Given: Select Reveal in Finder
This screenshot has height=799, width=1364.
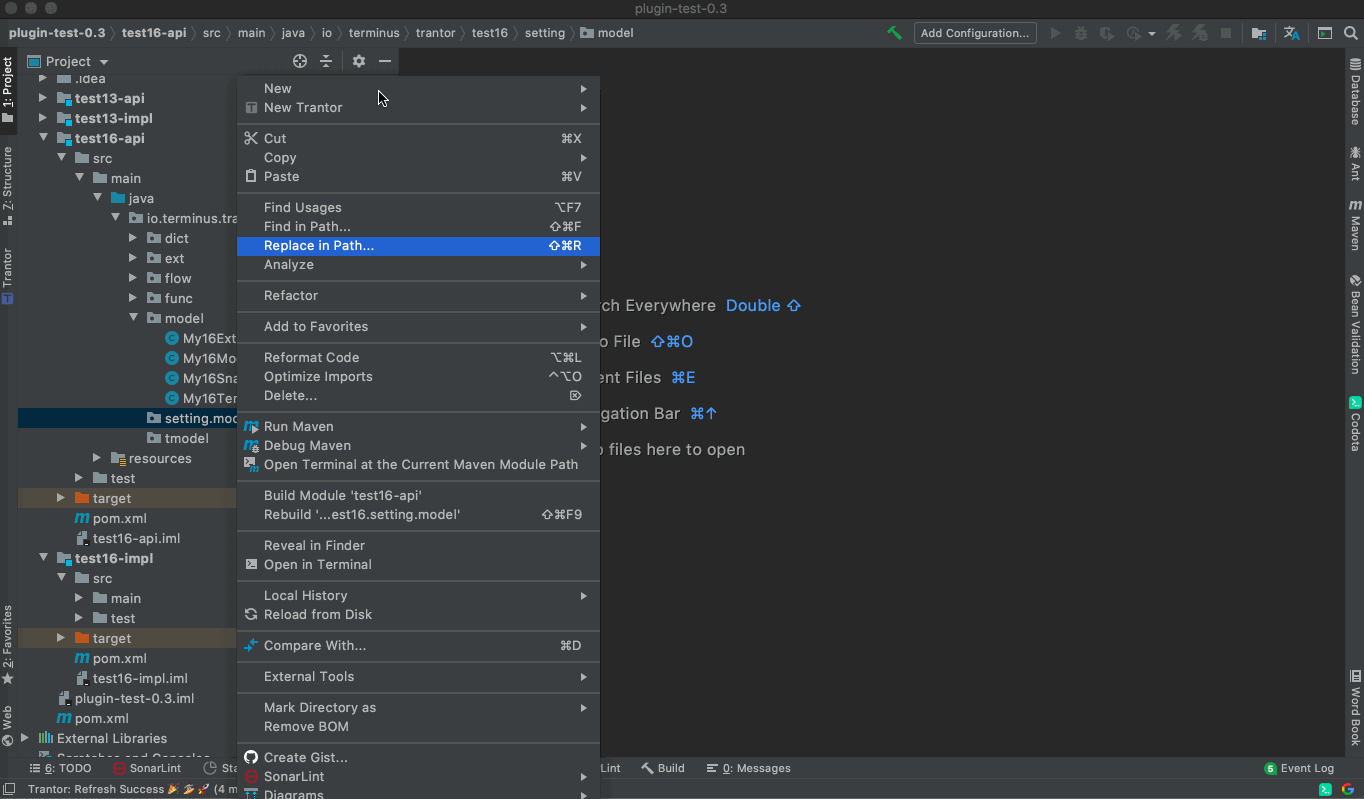Looking at the screenshot, I should pos(418,546).
